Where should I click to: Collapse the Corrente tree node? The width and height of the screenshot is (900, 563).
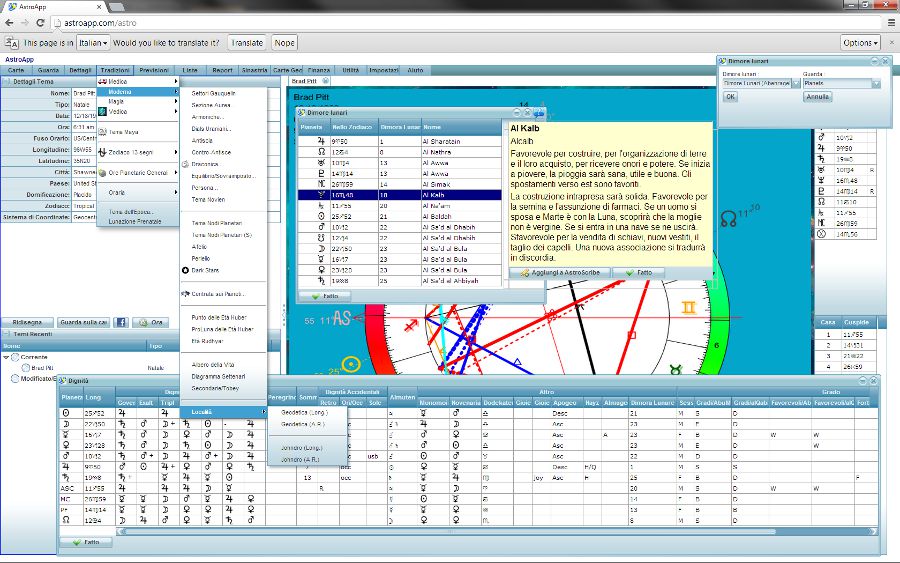click(x=7, y=357)
